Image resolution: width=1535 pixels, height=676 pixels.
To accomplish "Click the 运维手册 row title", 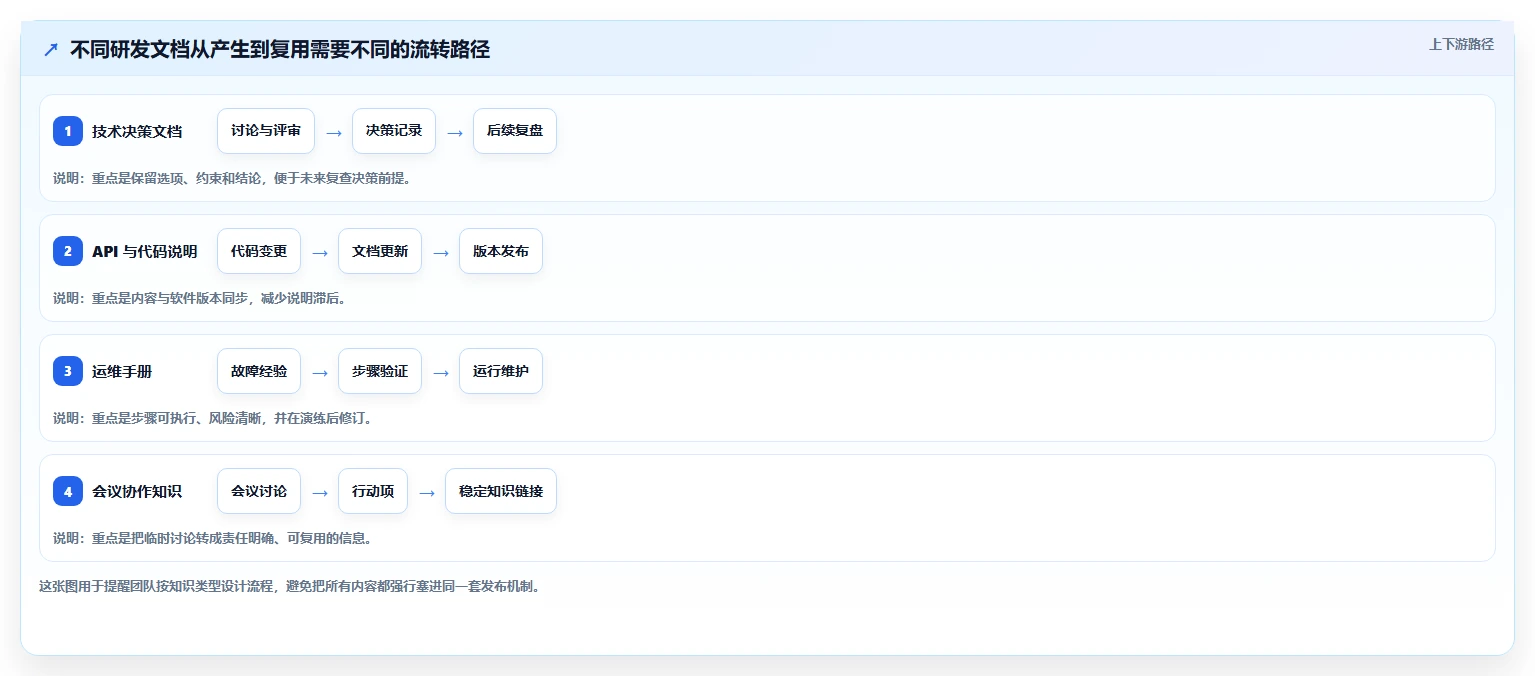I will (122, 371).
